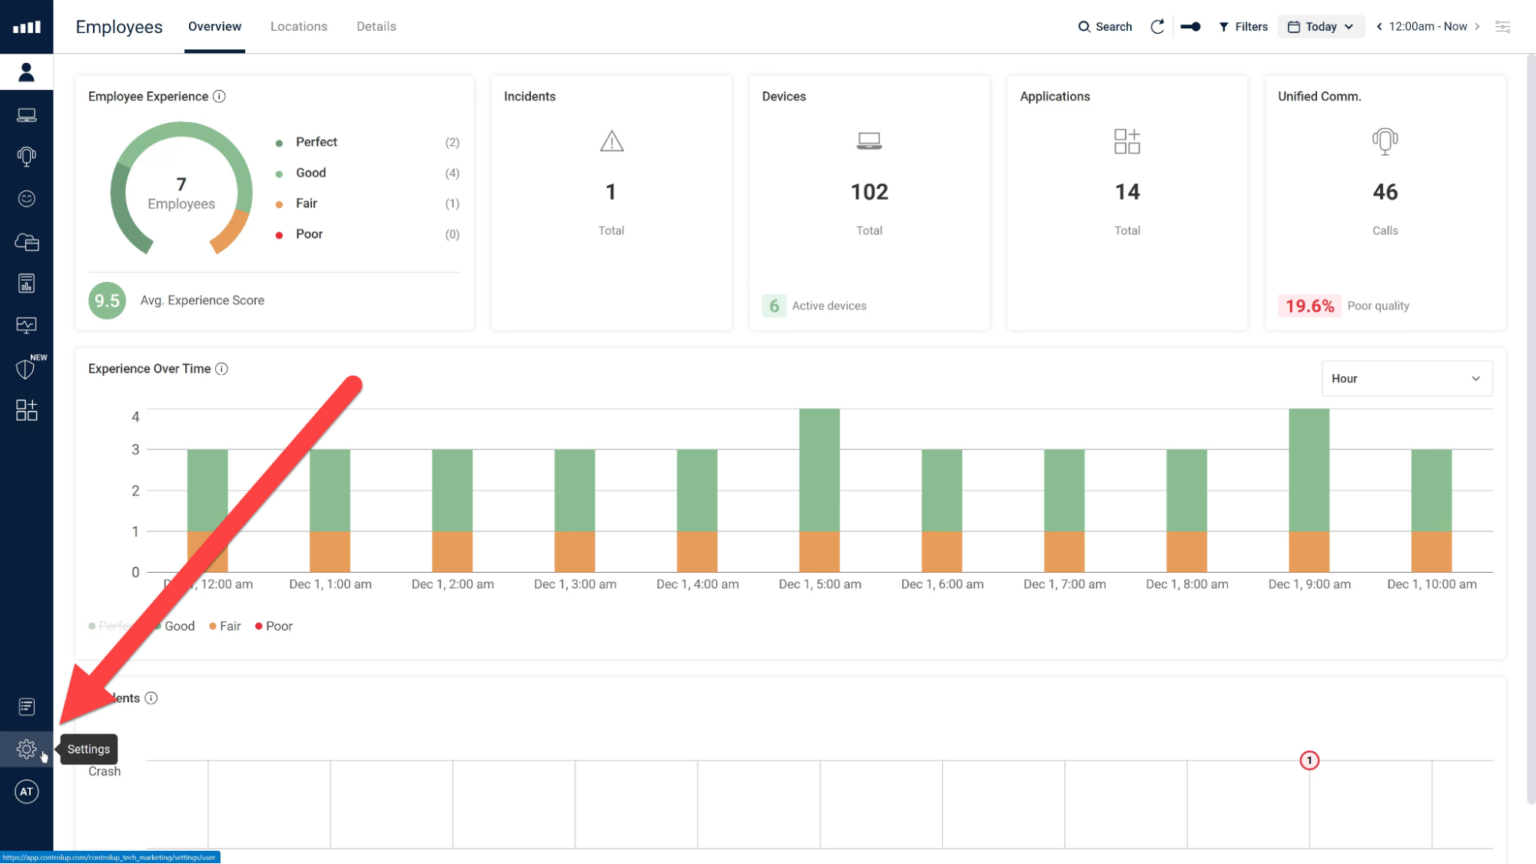Click the apps grid icon in the sidebar

[26, 410]
